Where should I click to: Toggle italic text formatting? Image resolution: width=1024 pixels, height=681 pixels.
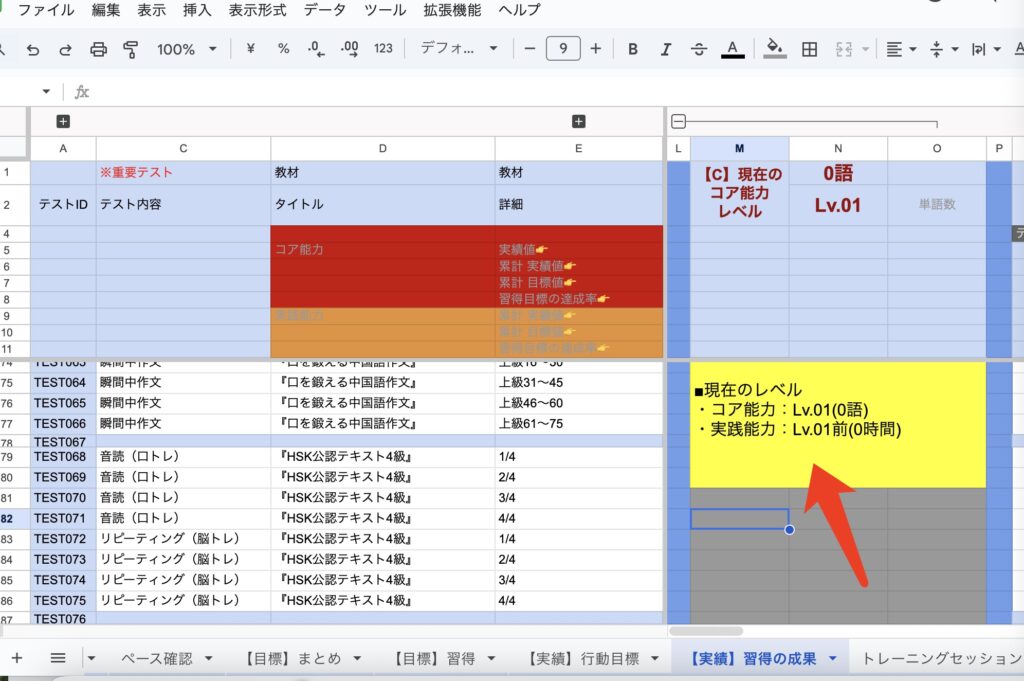(x=666, y=49)
